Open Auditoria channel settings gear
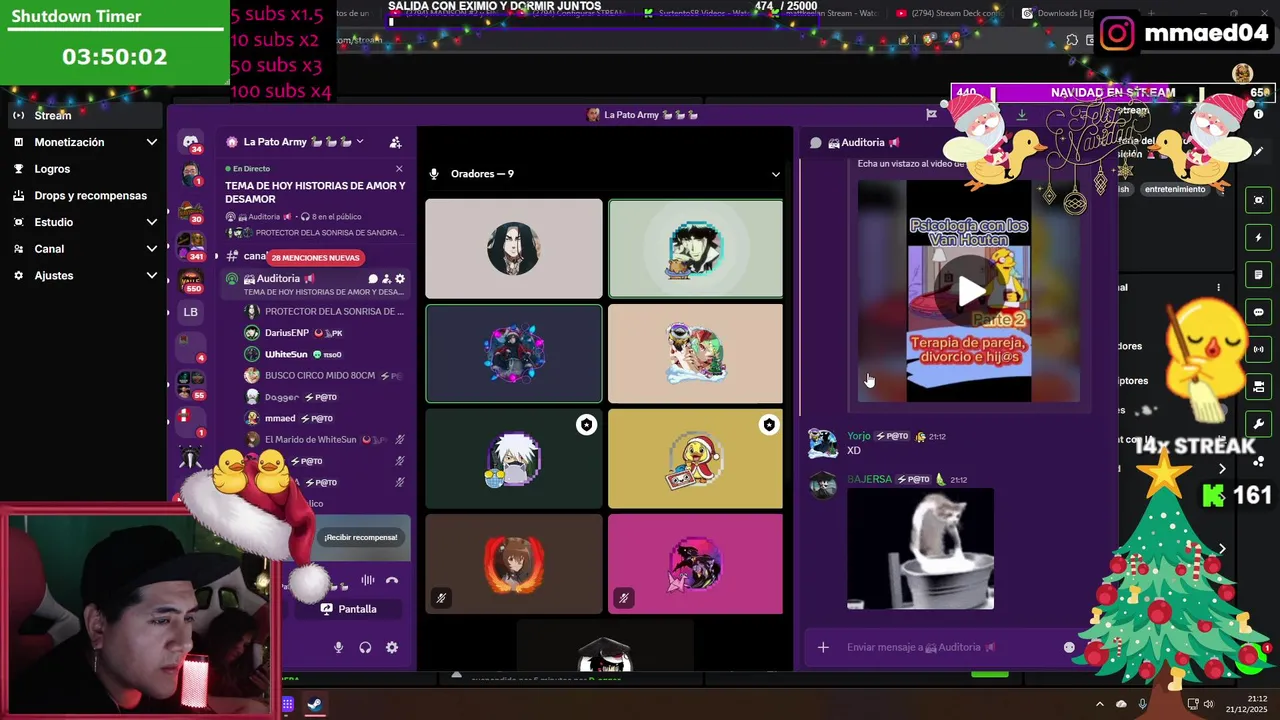 coord(400,279)
